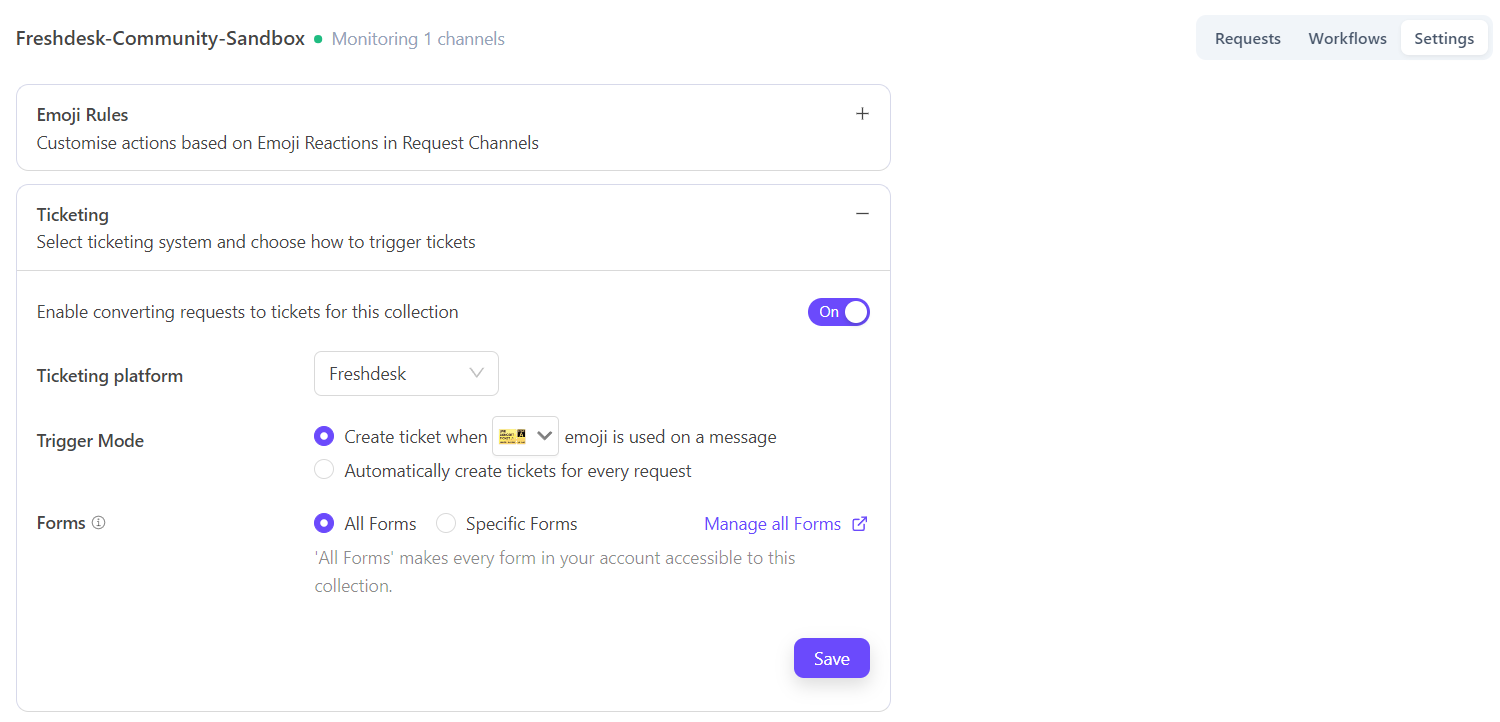Click the Freshdesk-Community-Sandbox collection title
Viewport: 1500px width, 722px height.
click(160, 39)
